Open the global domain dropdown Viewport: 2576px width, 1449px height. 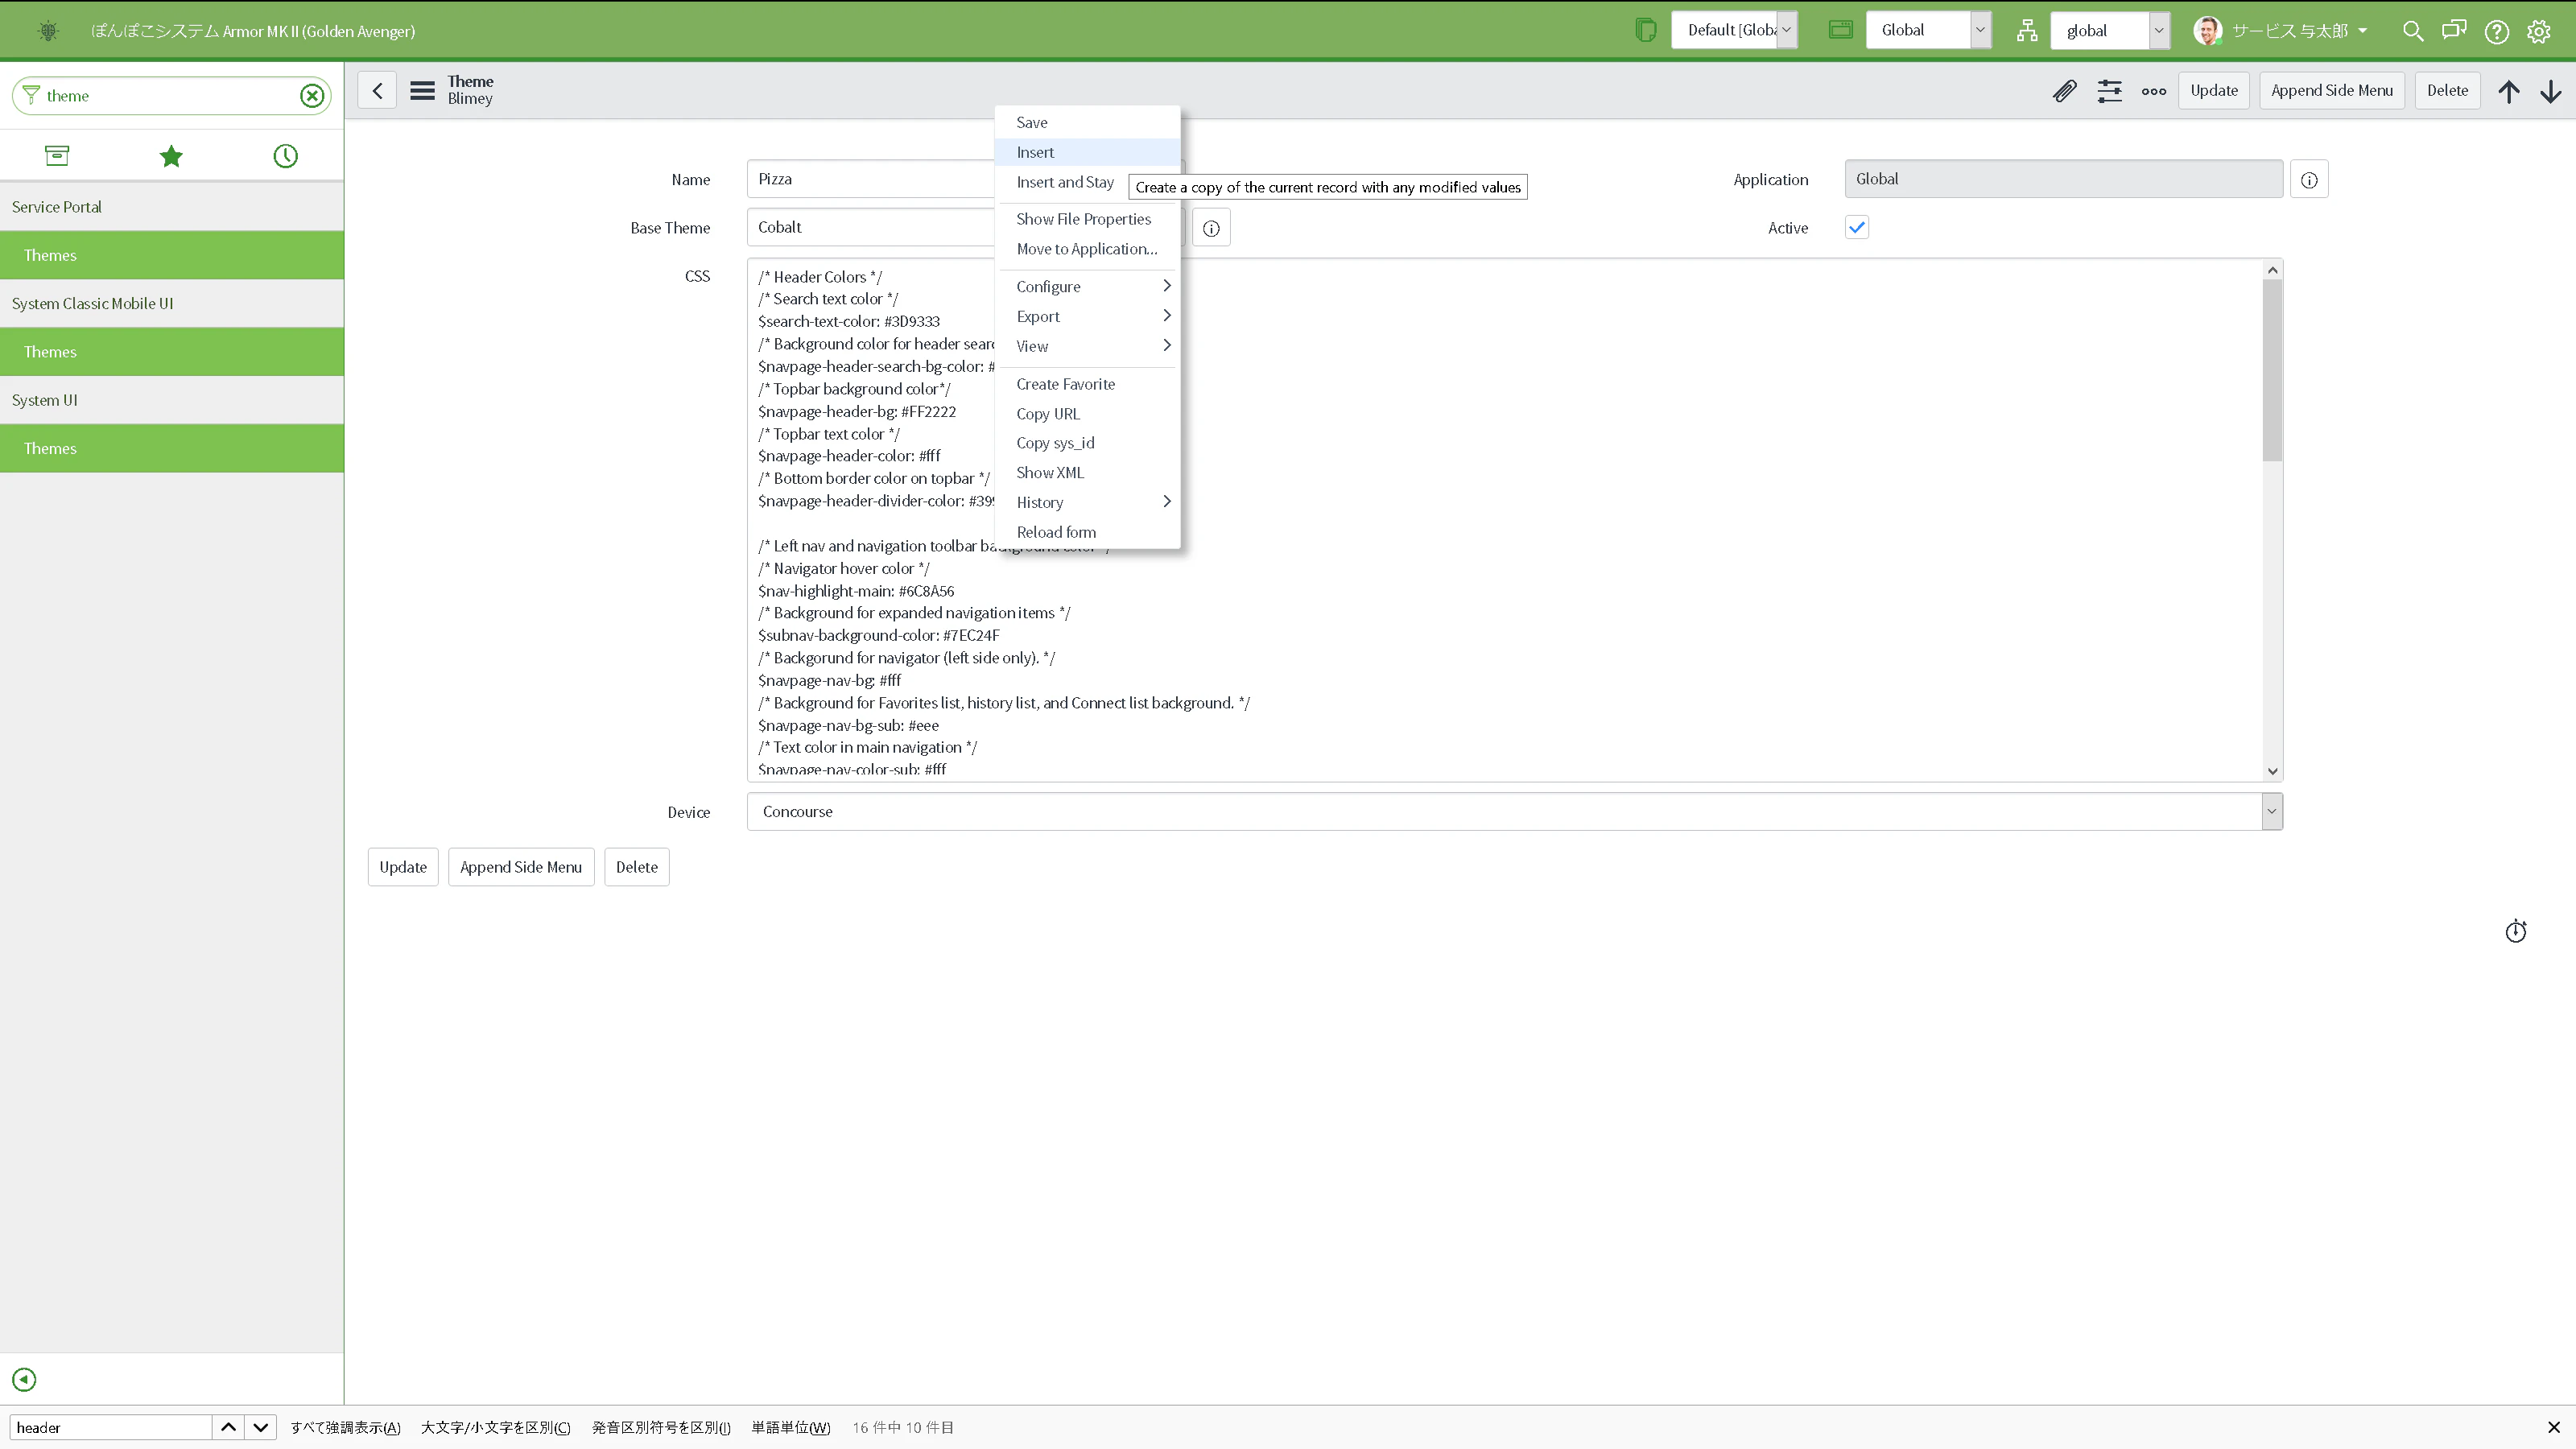coord(2109,30)
